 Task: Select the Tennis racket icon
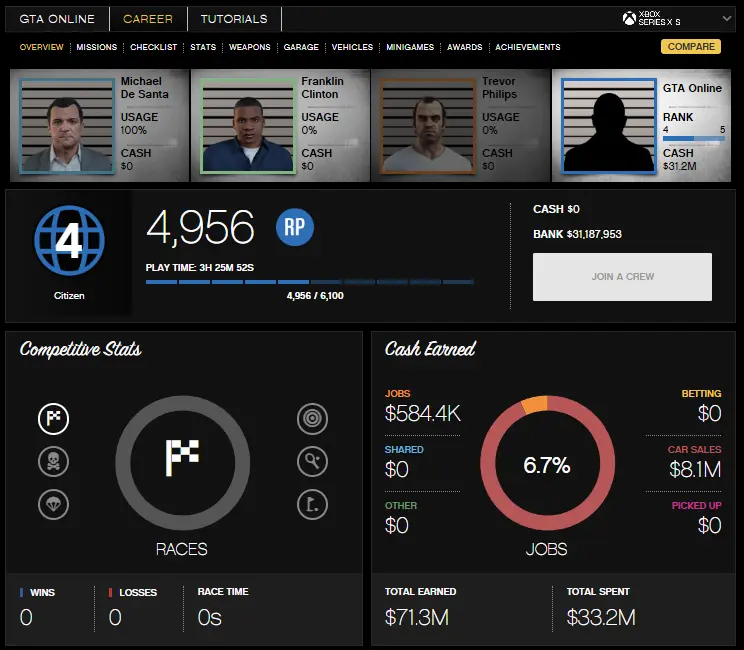(312, 461)
